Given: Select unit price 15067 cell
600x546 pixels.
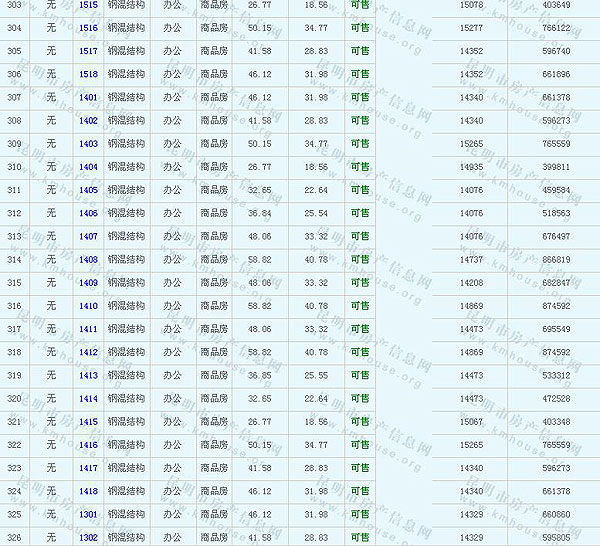Looking at the screenshot, I should (x=471, y=422).
